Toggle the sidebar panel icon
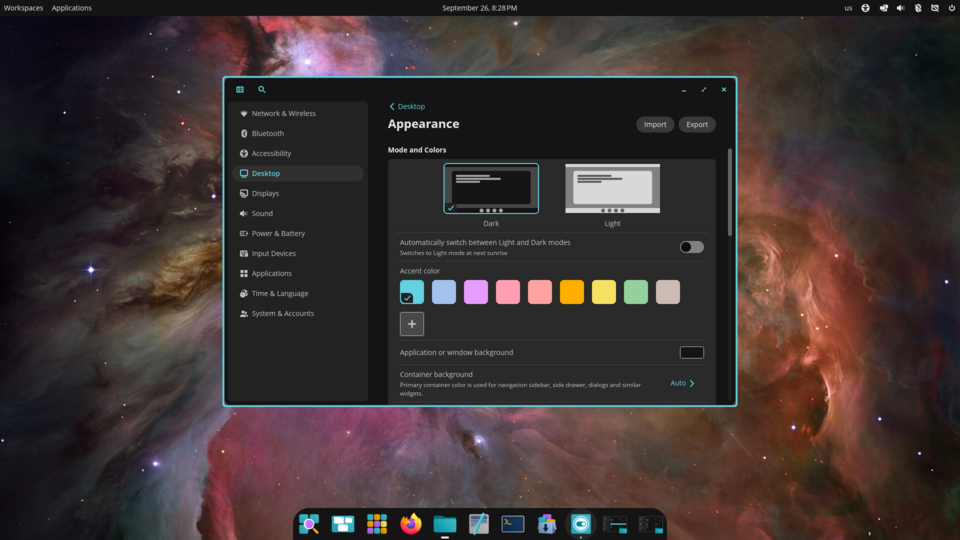960x540 pixels. (x=240, y=90)
